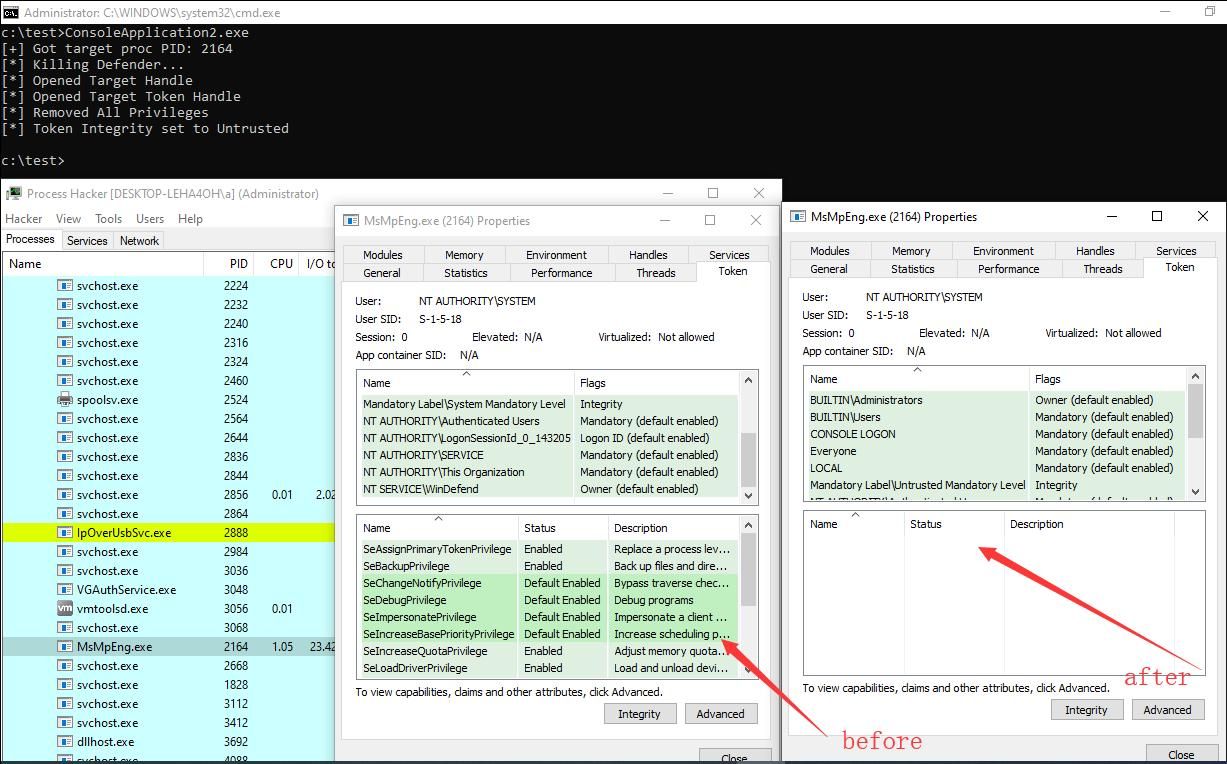Click the VGAuthService.exe process icon

coord(65,590)
